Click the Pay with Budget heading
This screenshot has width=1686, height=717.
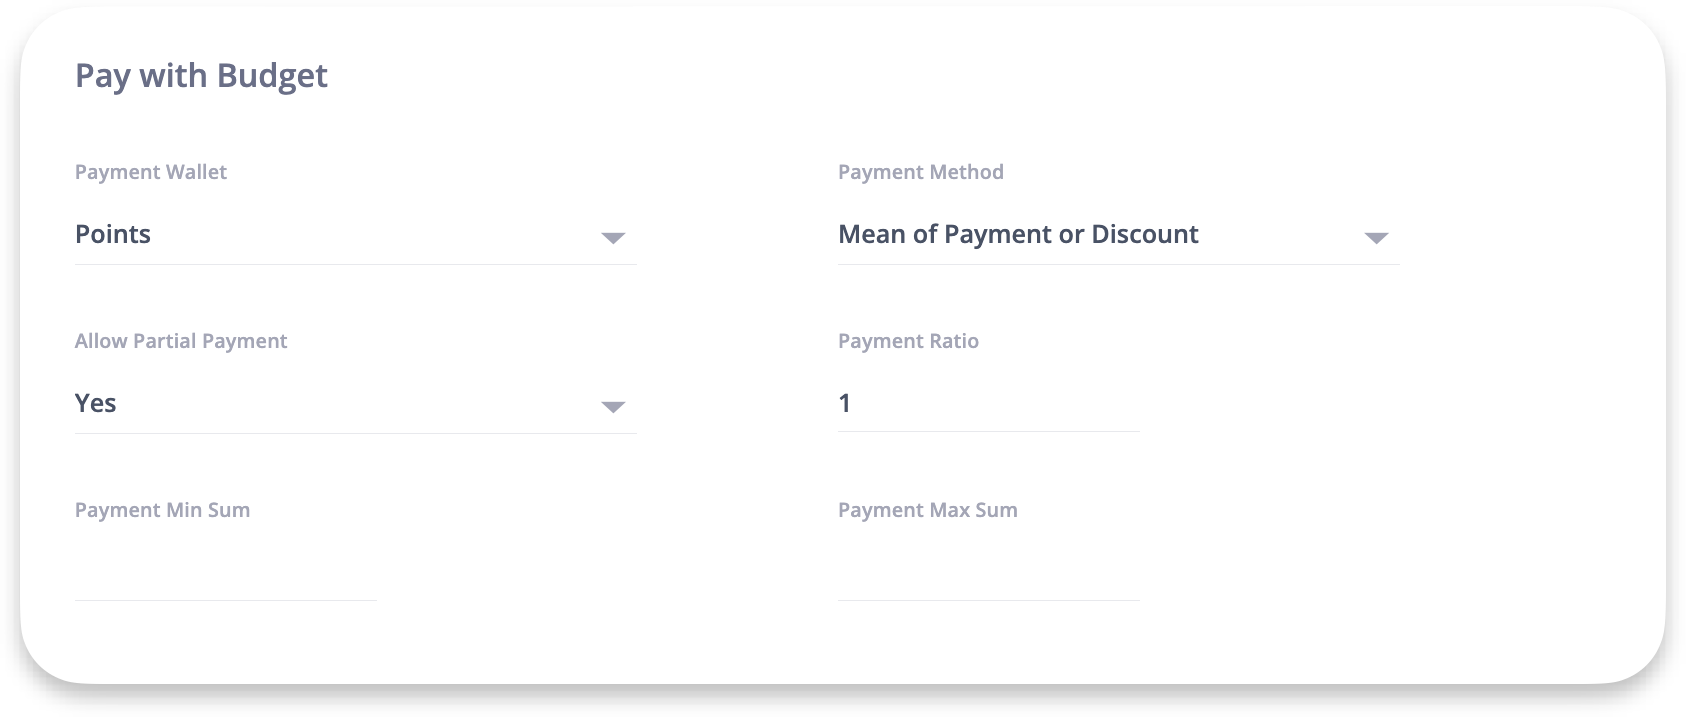pos(201,76)
